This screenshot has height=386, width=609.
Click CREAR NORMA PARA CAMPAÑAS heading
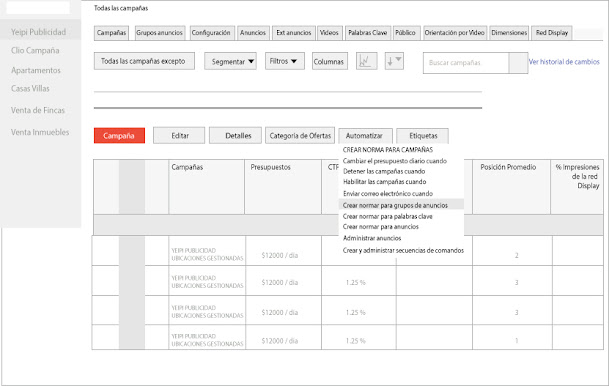tap(388, 150)
